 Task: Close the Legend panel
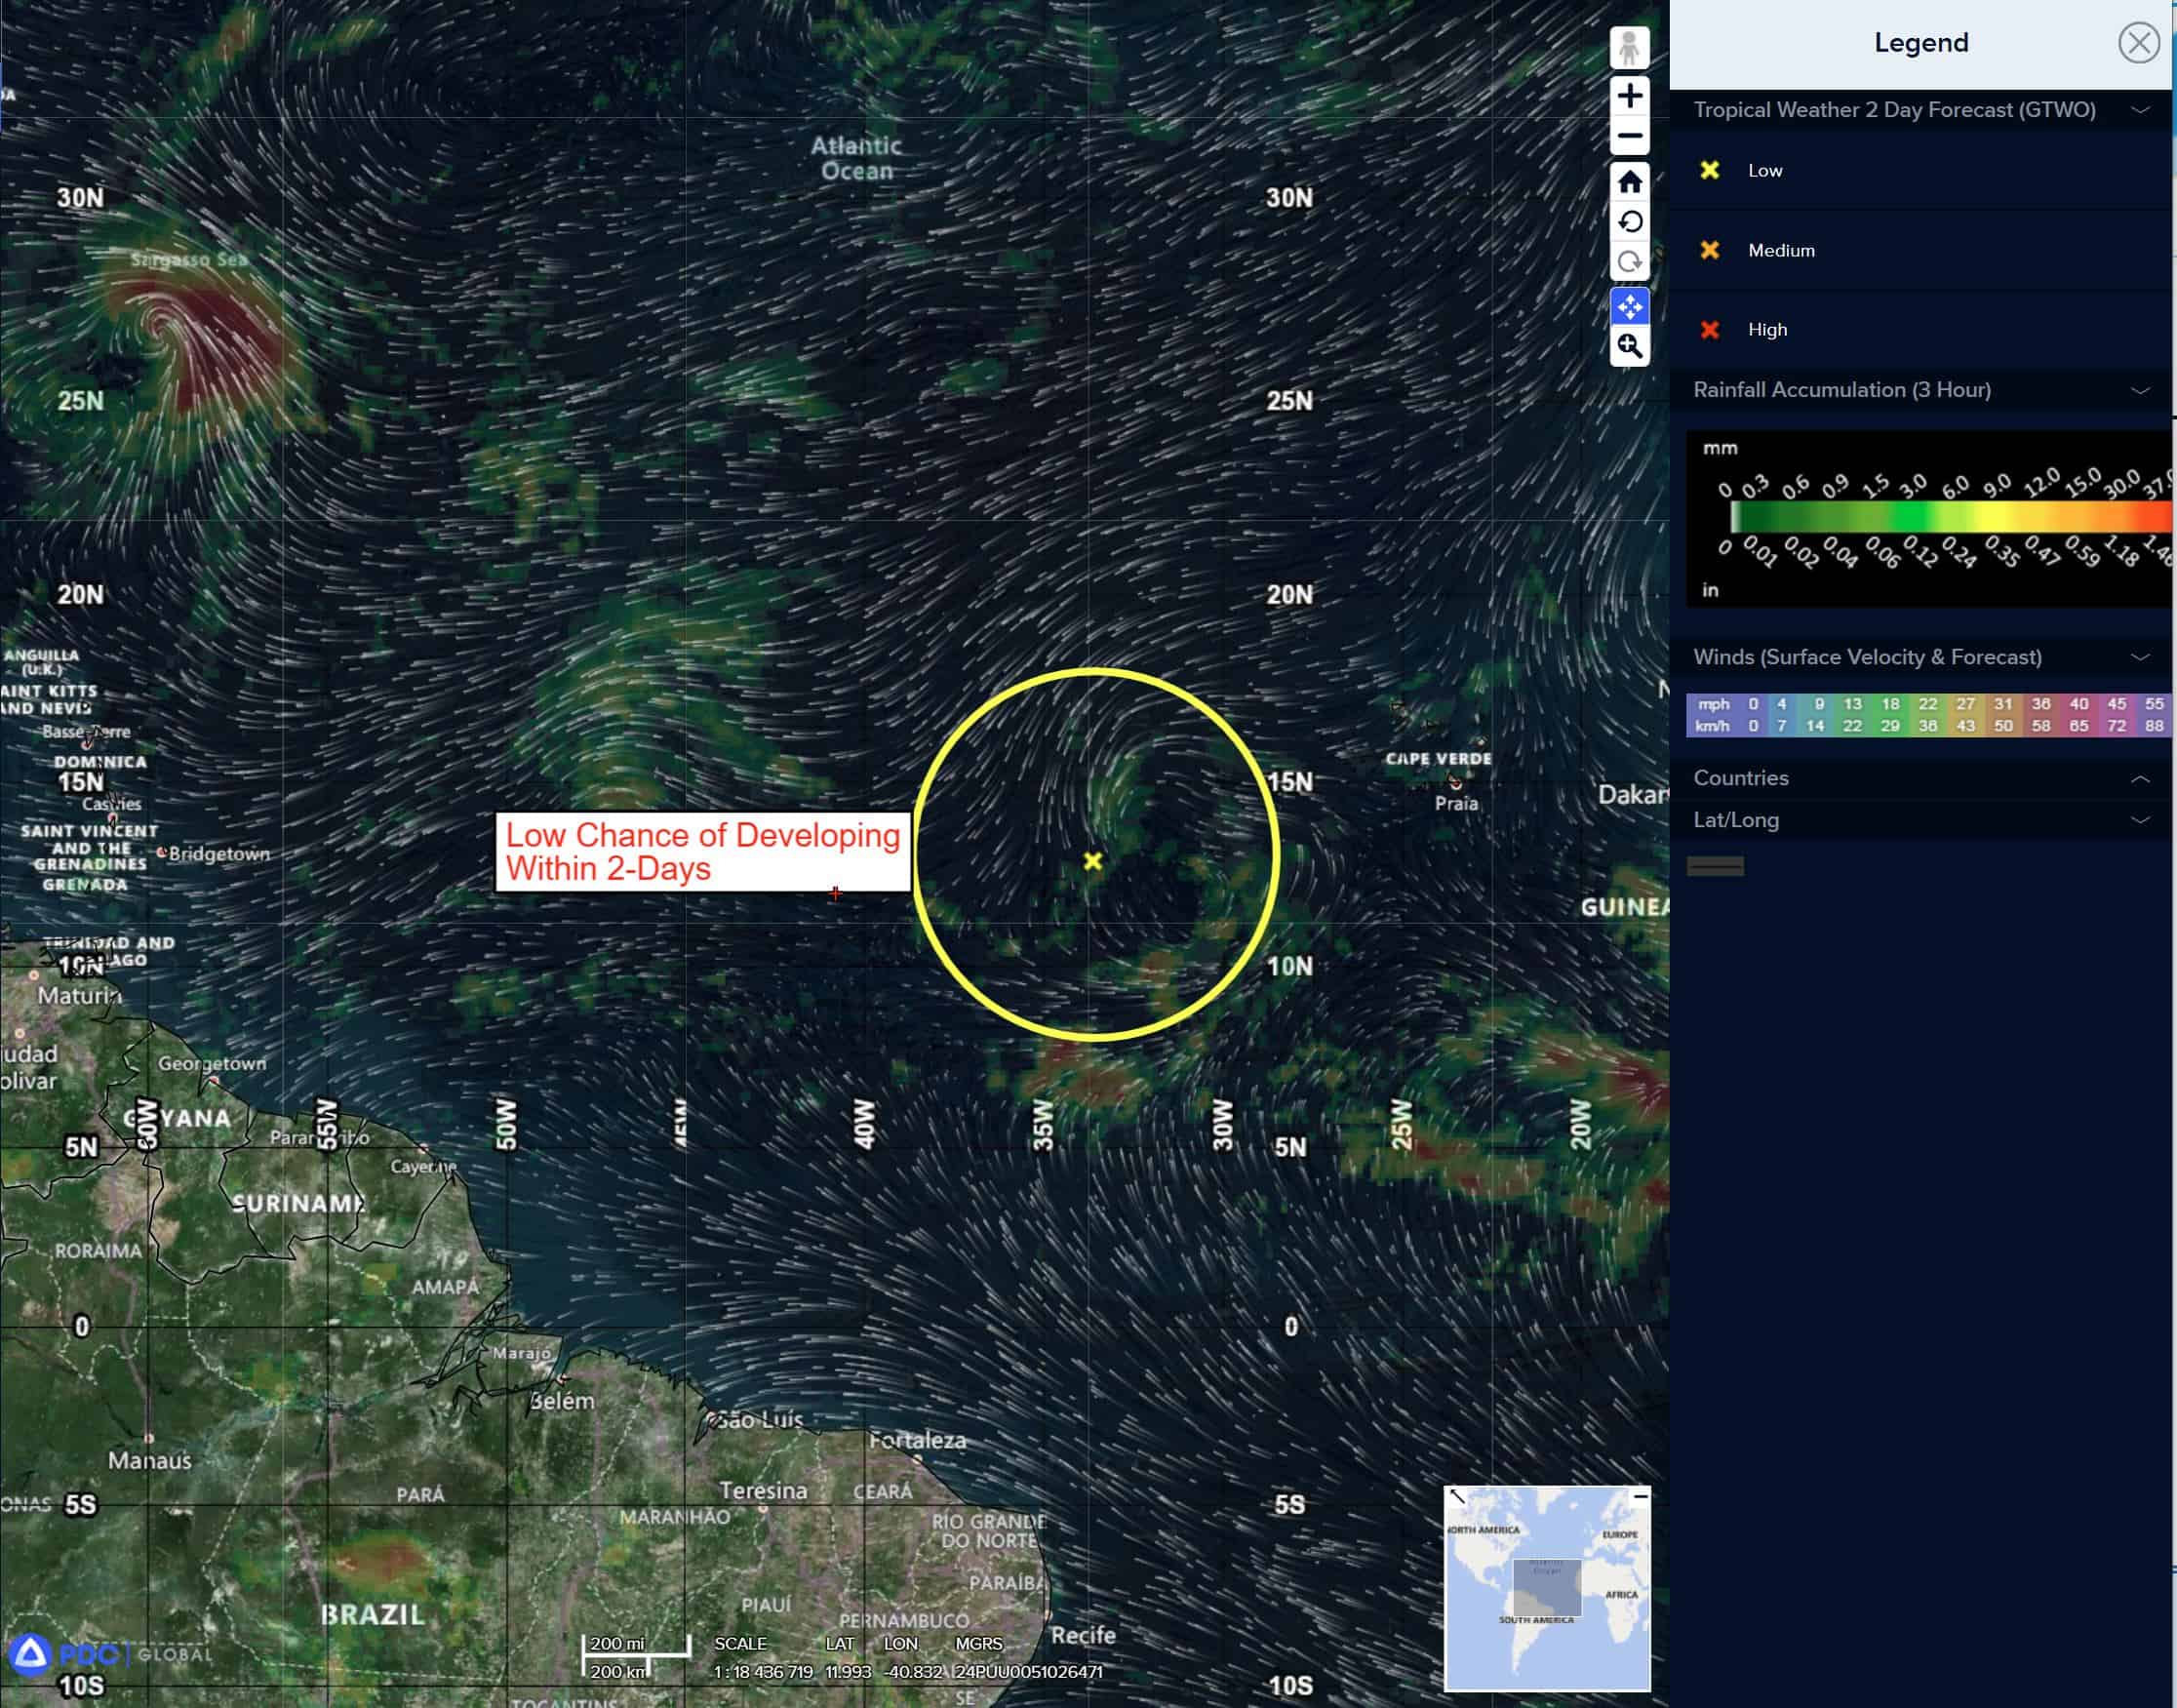(2138, 43)
